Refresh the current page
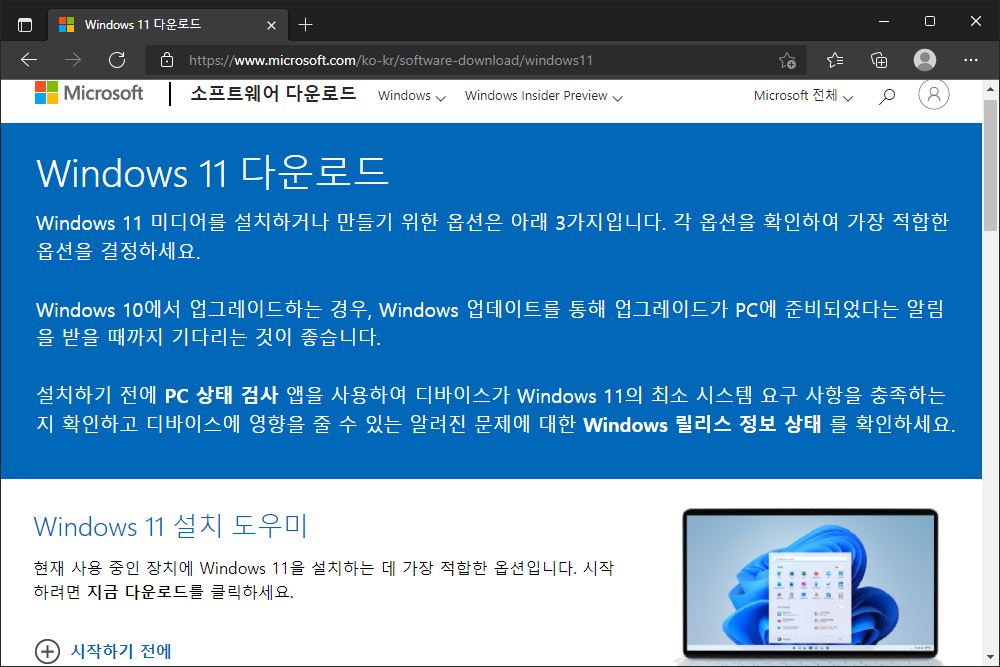1000x667 pixels. pyautogui.click(x=117, y=60)
